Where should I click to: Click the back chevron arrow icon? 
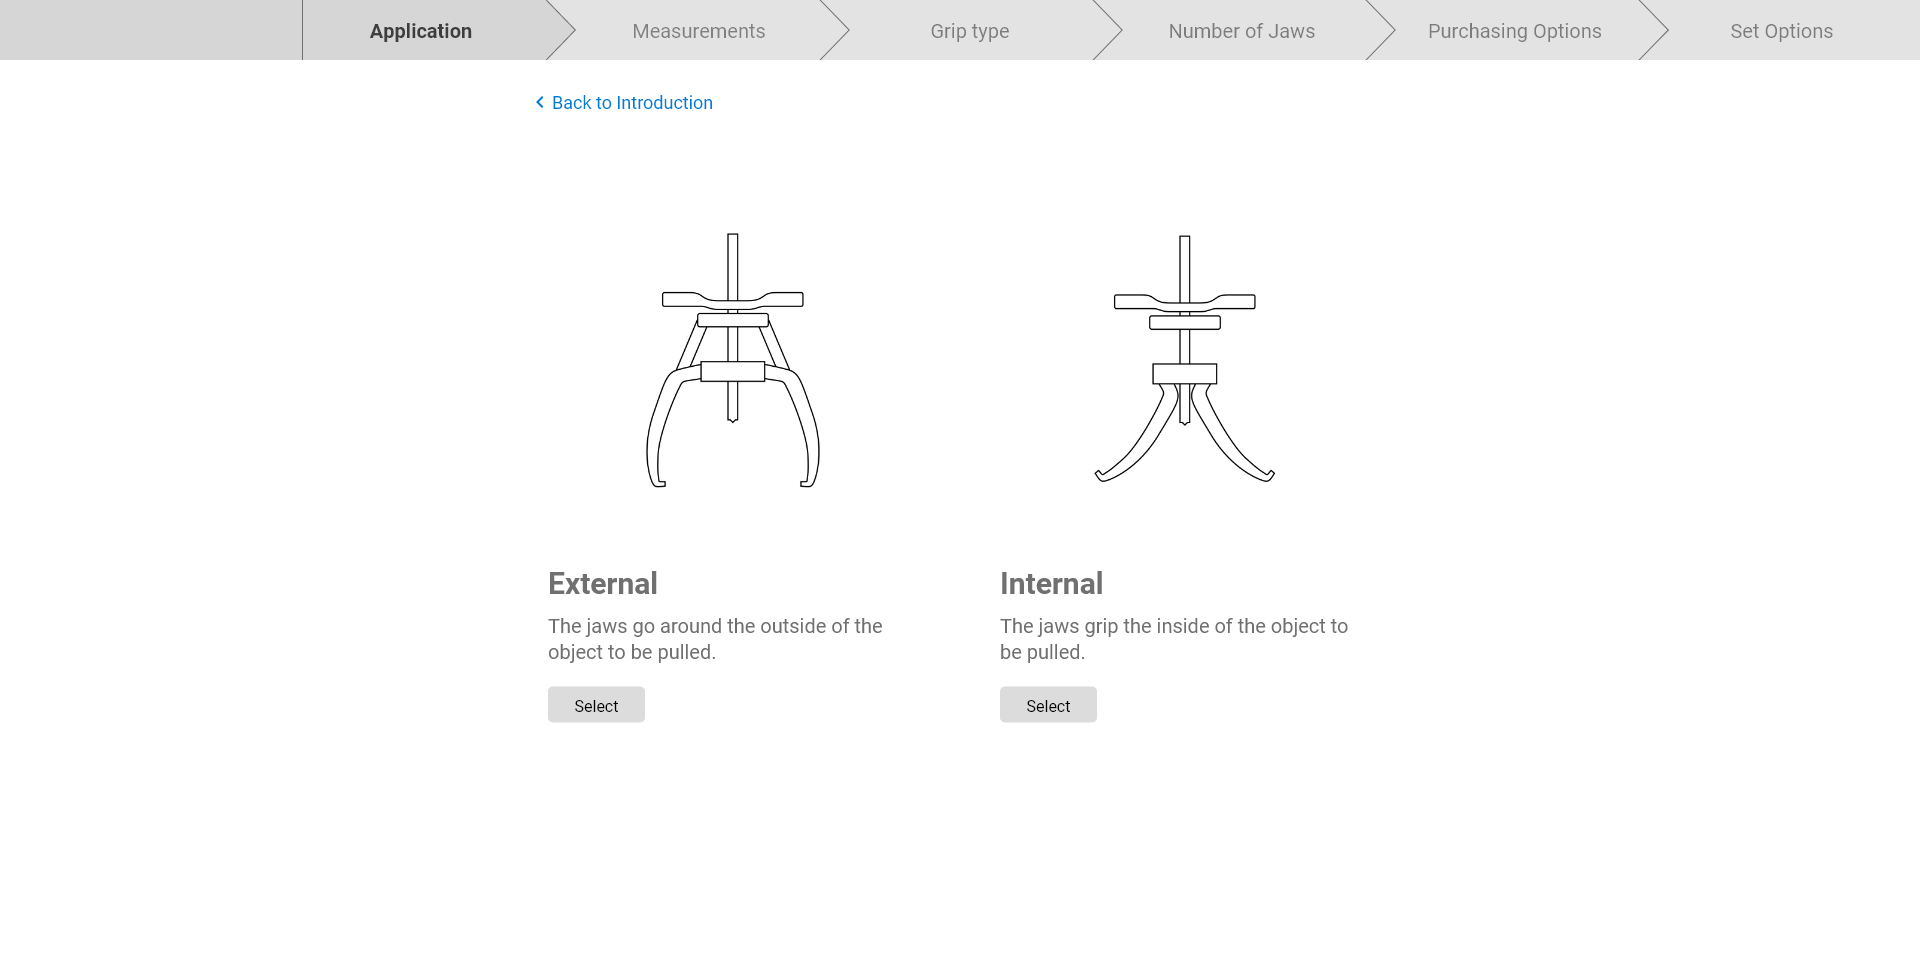click(540, 103)
